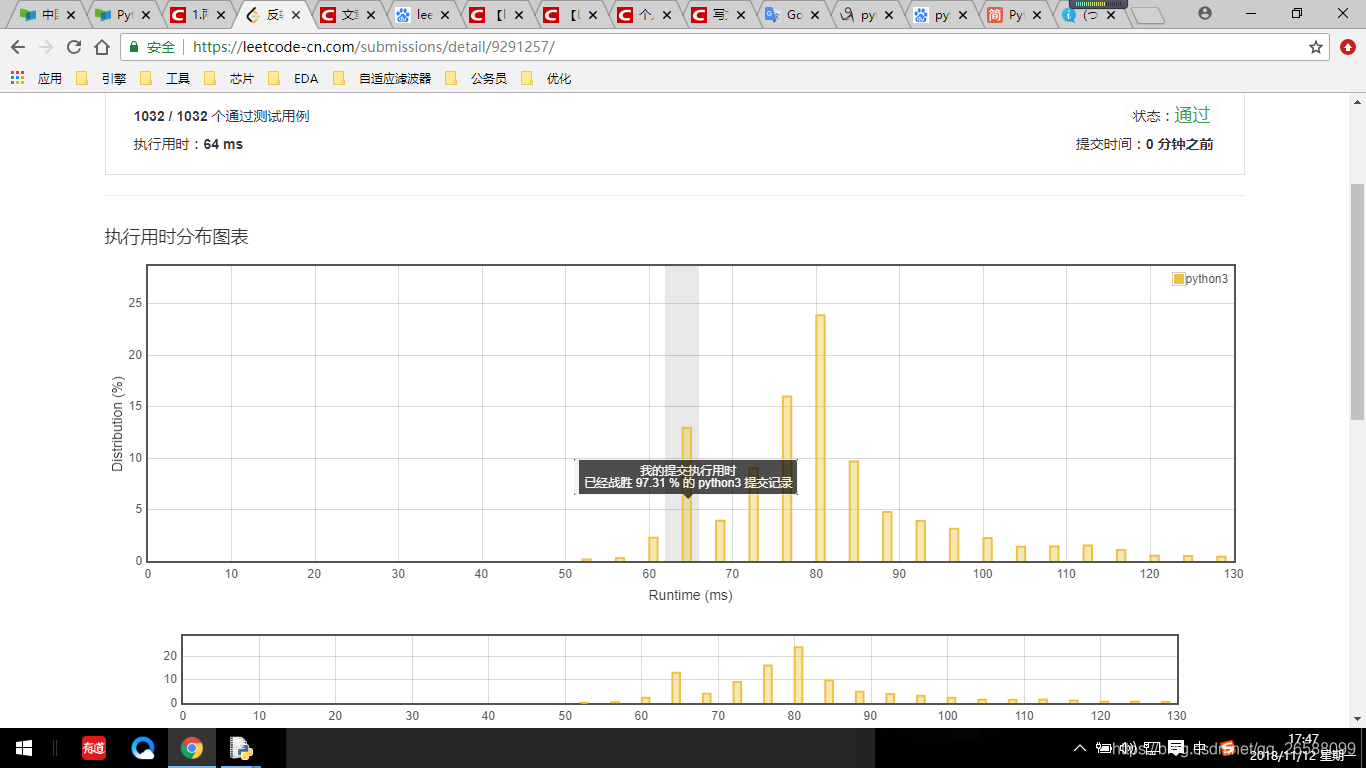Viewport: 1366px width, 768px height.
Task: Open the red Chrome update menu icon
Action: tap(1348, 47)
